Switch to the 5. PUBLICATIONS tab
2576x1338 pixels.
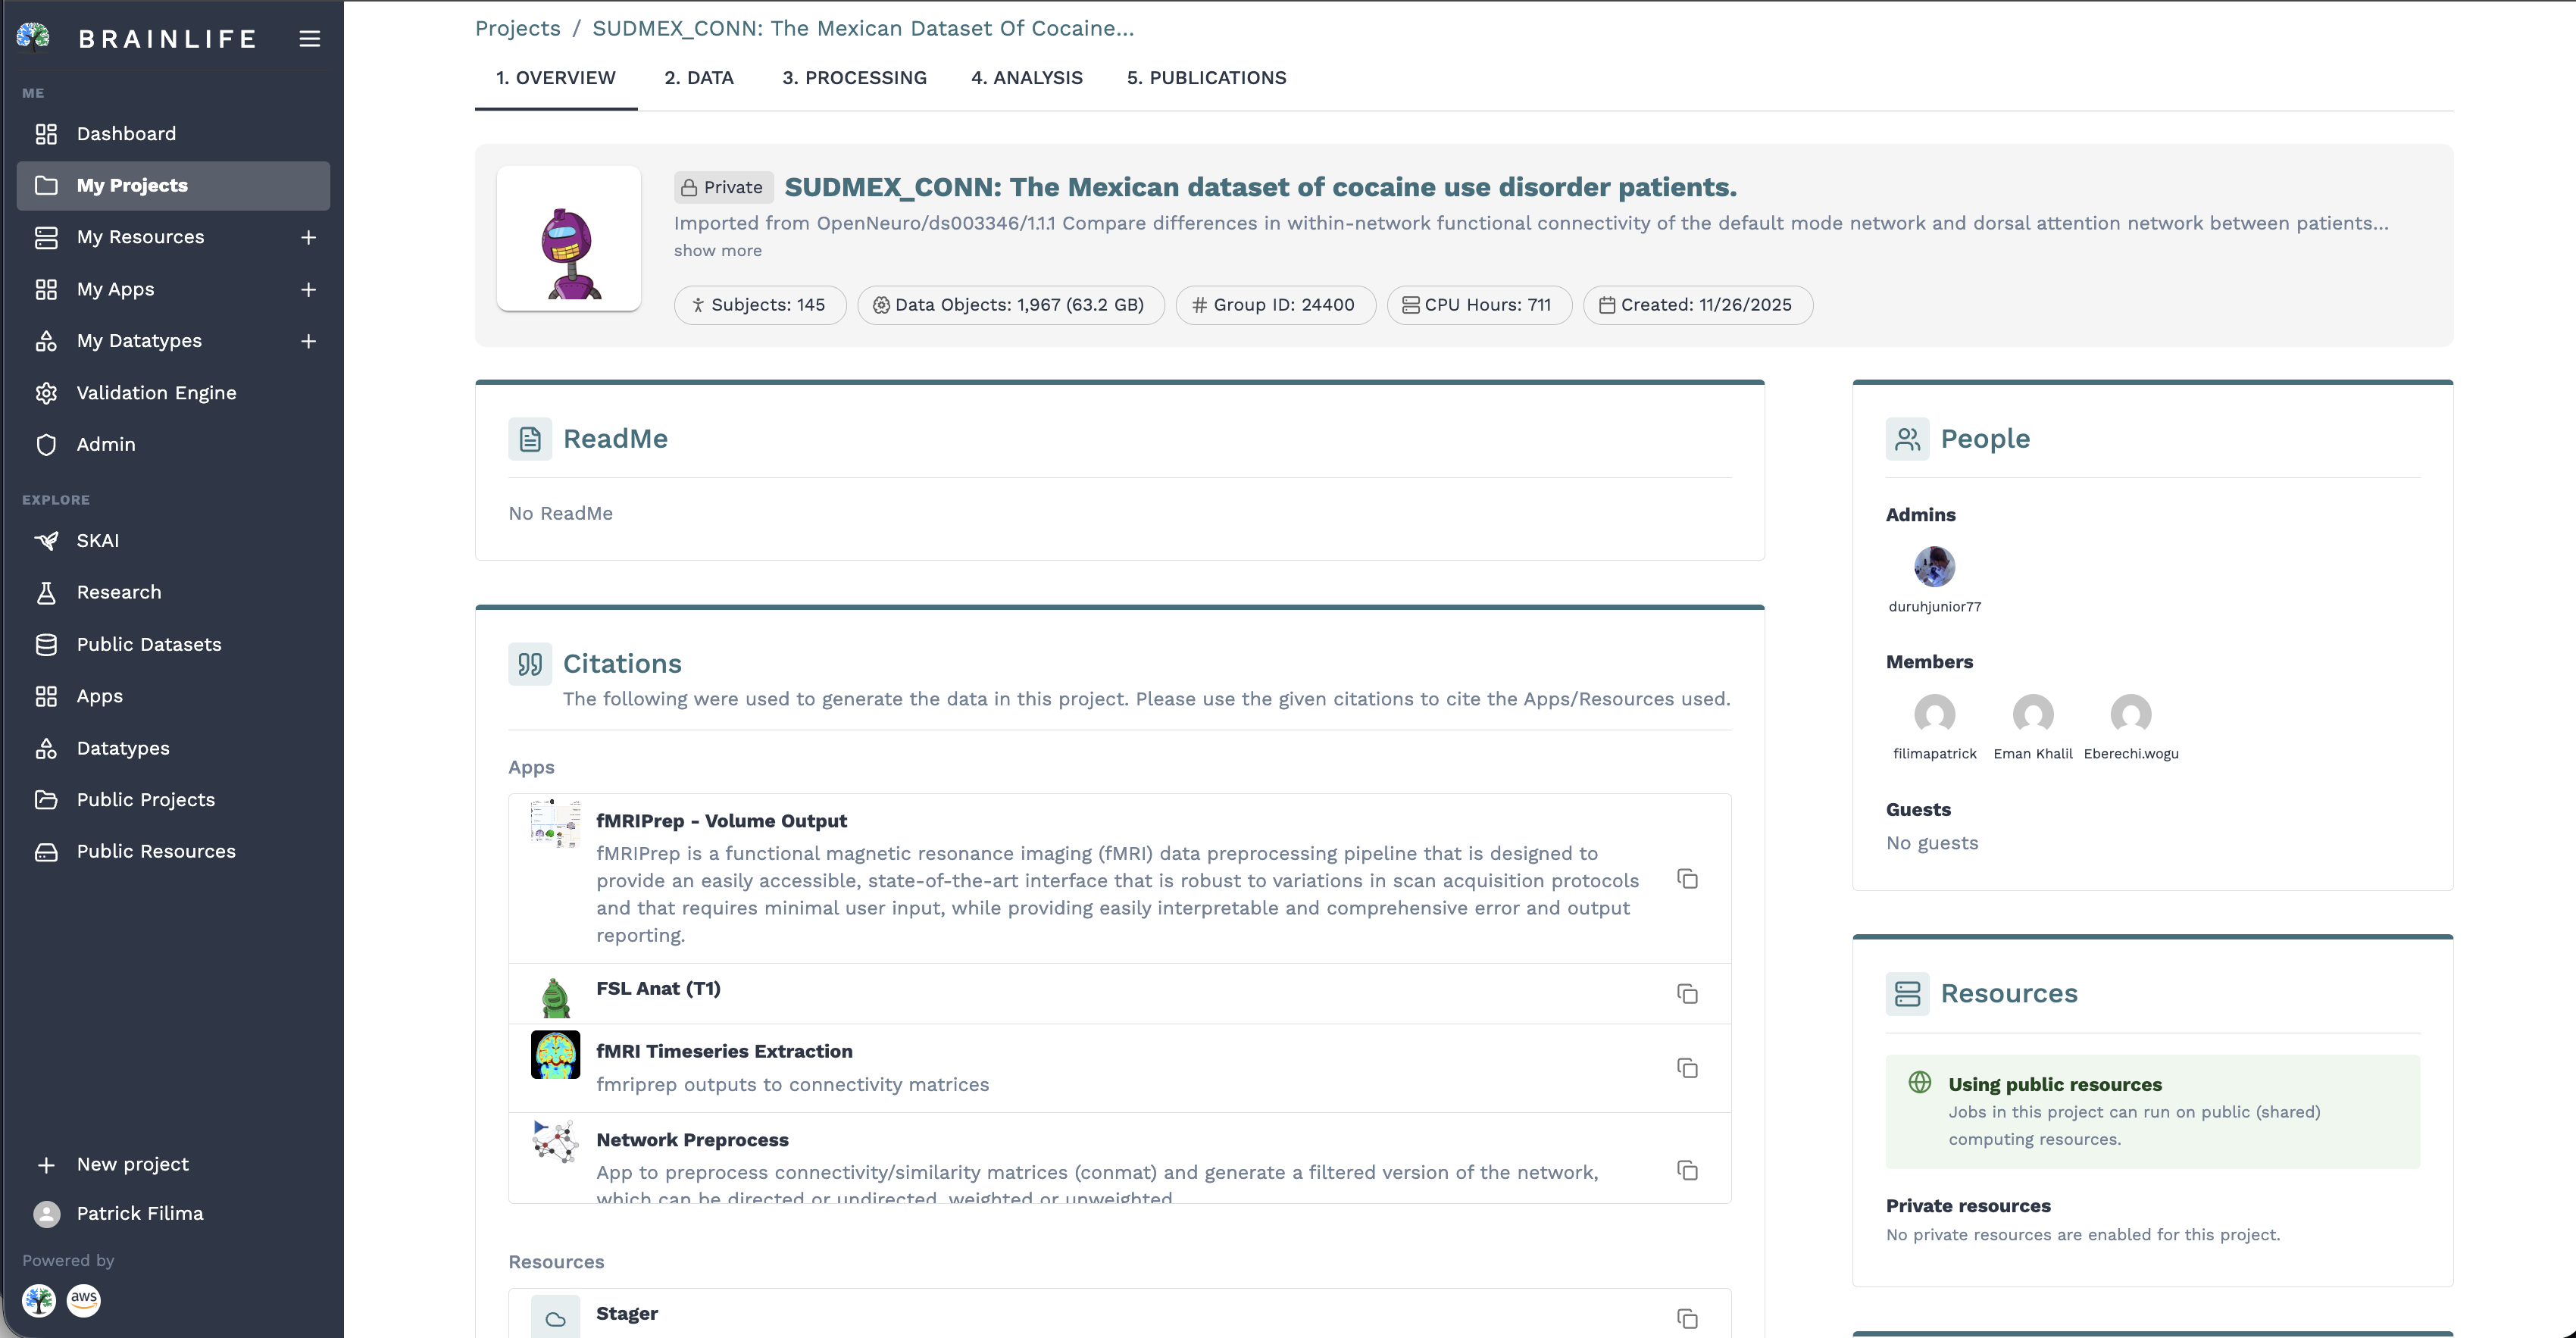(x=1207, y=78)
